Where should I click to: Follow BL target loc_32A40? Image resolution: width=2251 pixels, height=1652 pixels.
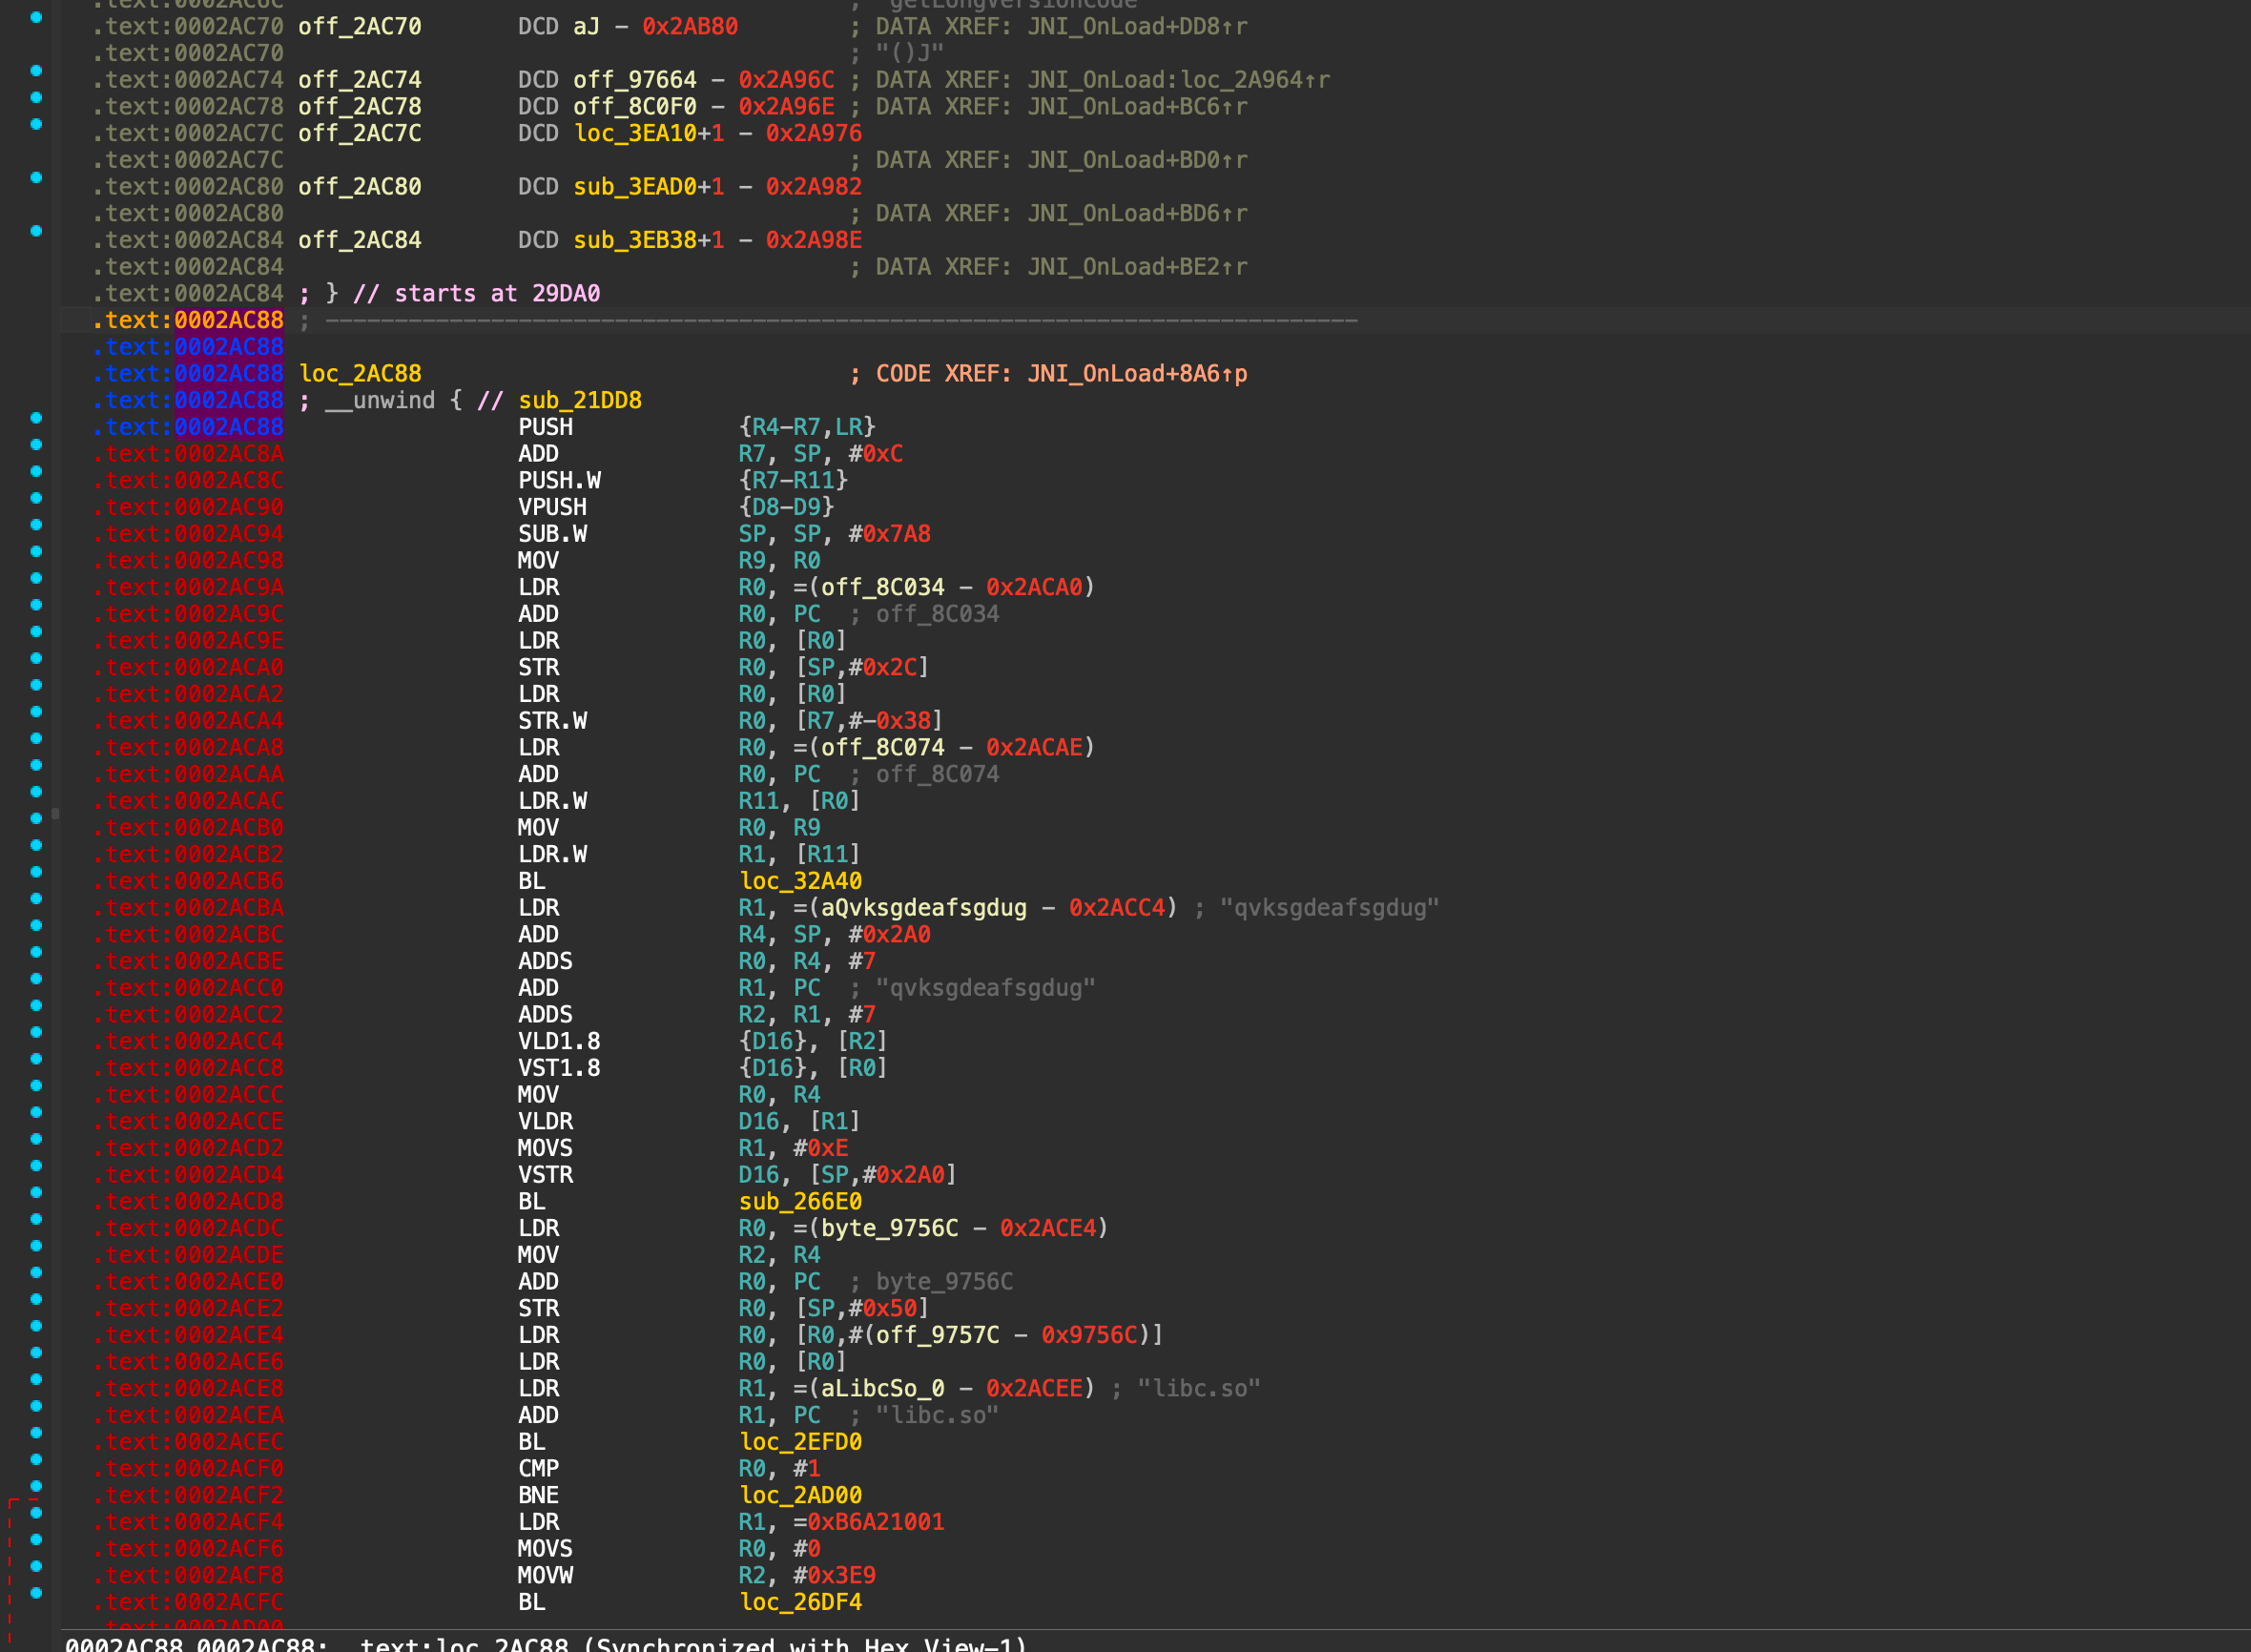(800, 881)
